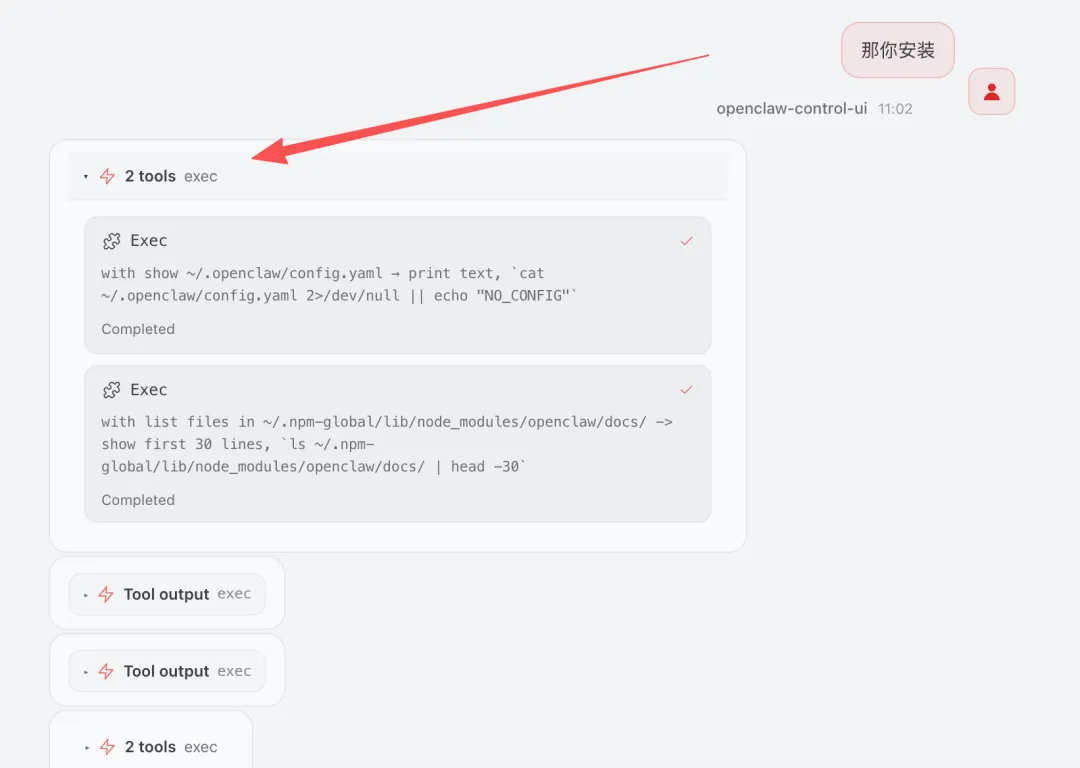
Task: Click the lightning icon of bottom '2 tools'
Action: (107, 747)
